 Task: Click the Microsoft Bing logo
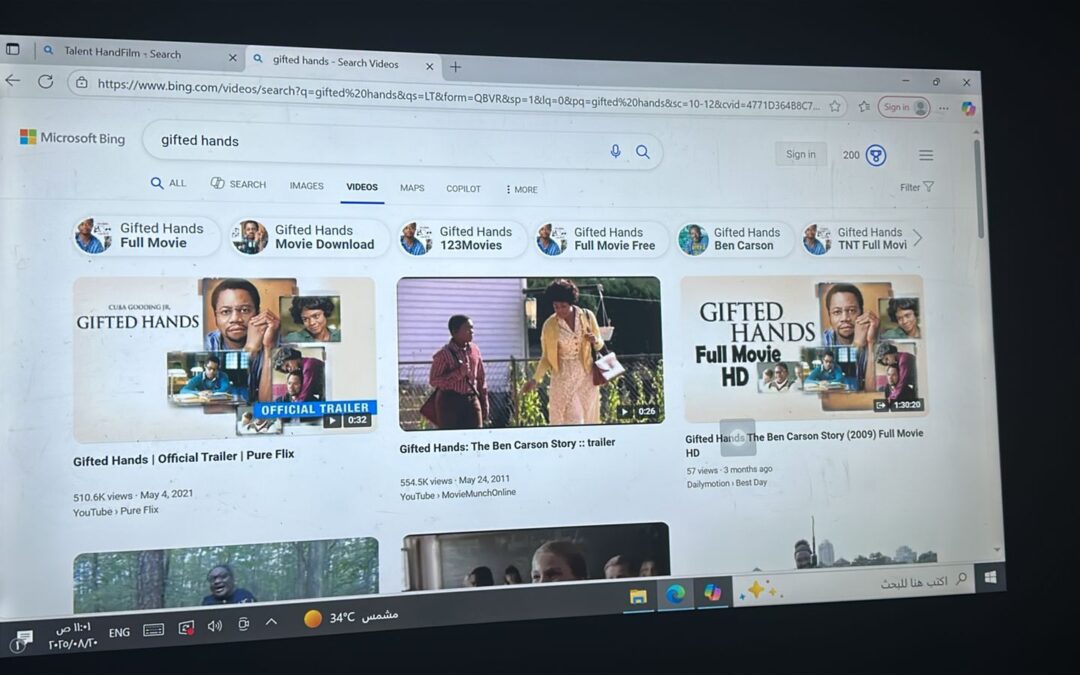71,138
